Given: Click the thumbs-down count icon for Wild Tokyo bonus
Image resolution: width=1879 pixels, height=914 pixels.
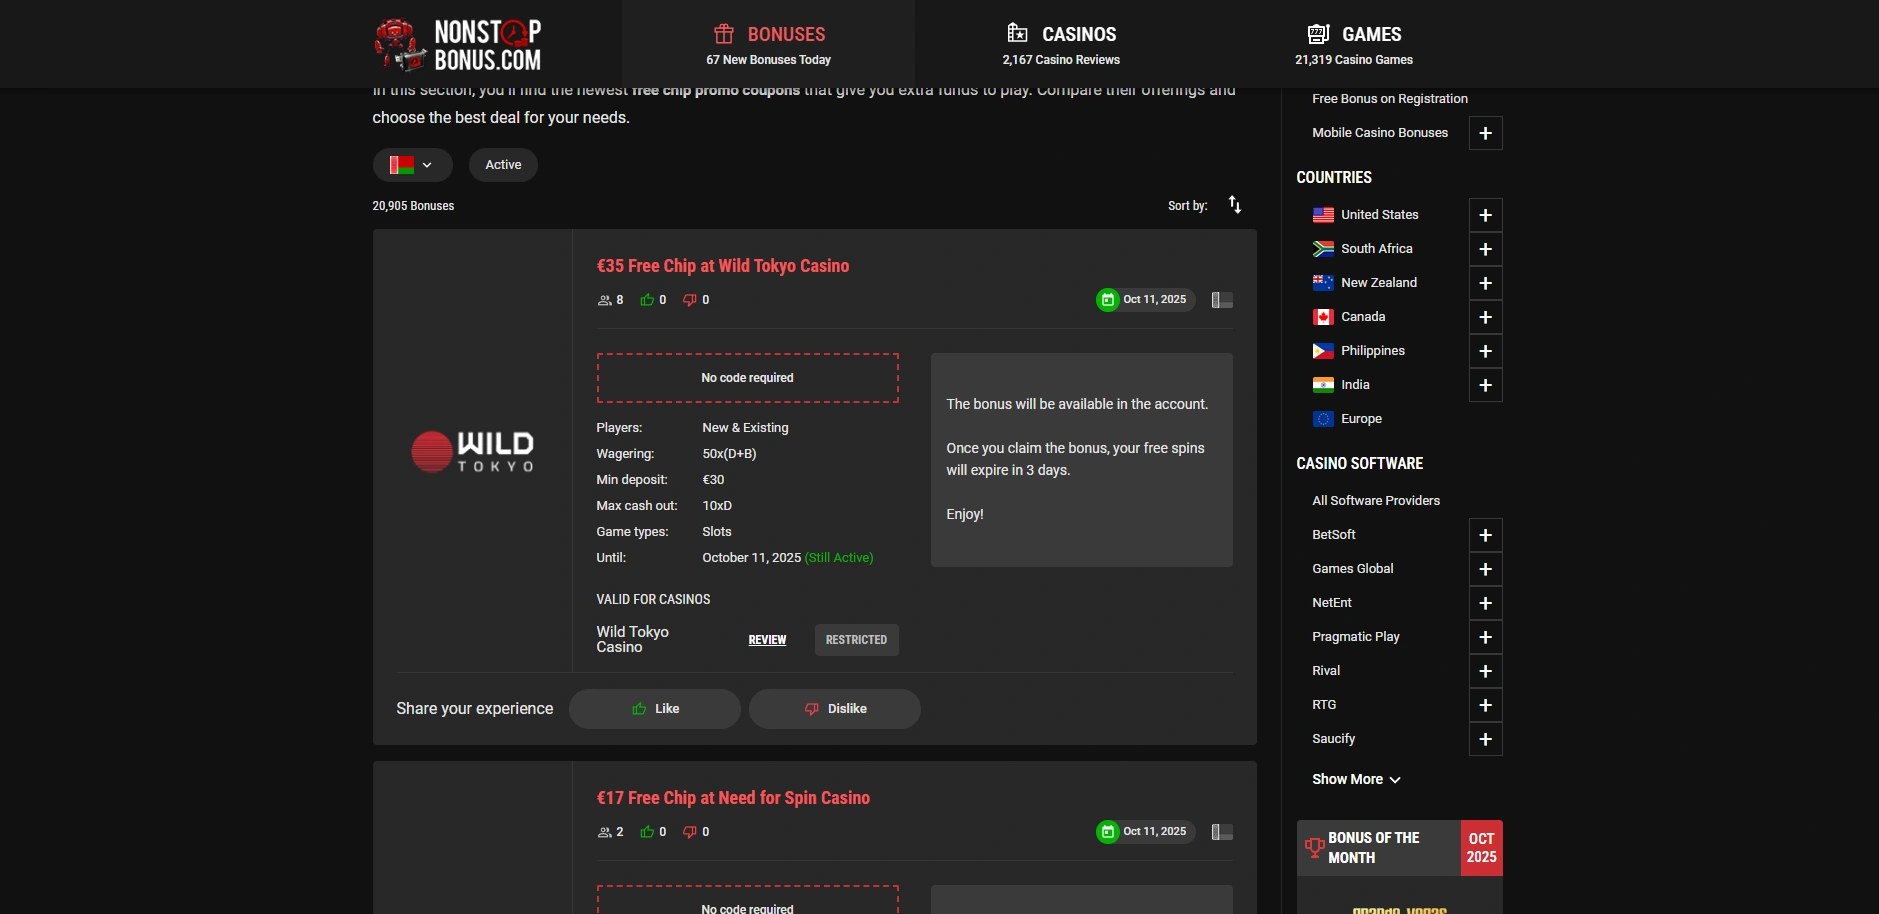Looking at the screenshot, I should [x=690, y=300].
